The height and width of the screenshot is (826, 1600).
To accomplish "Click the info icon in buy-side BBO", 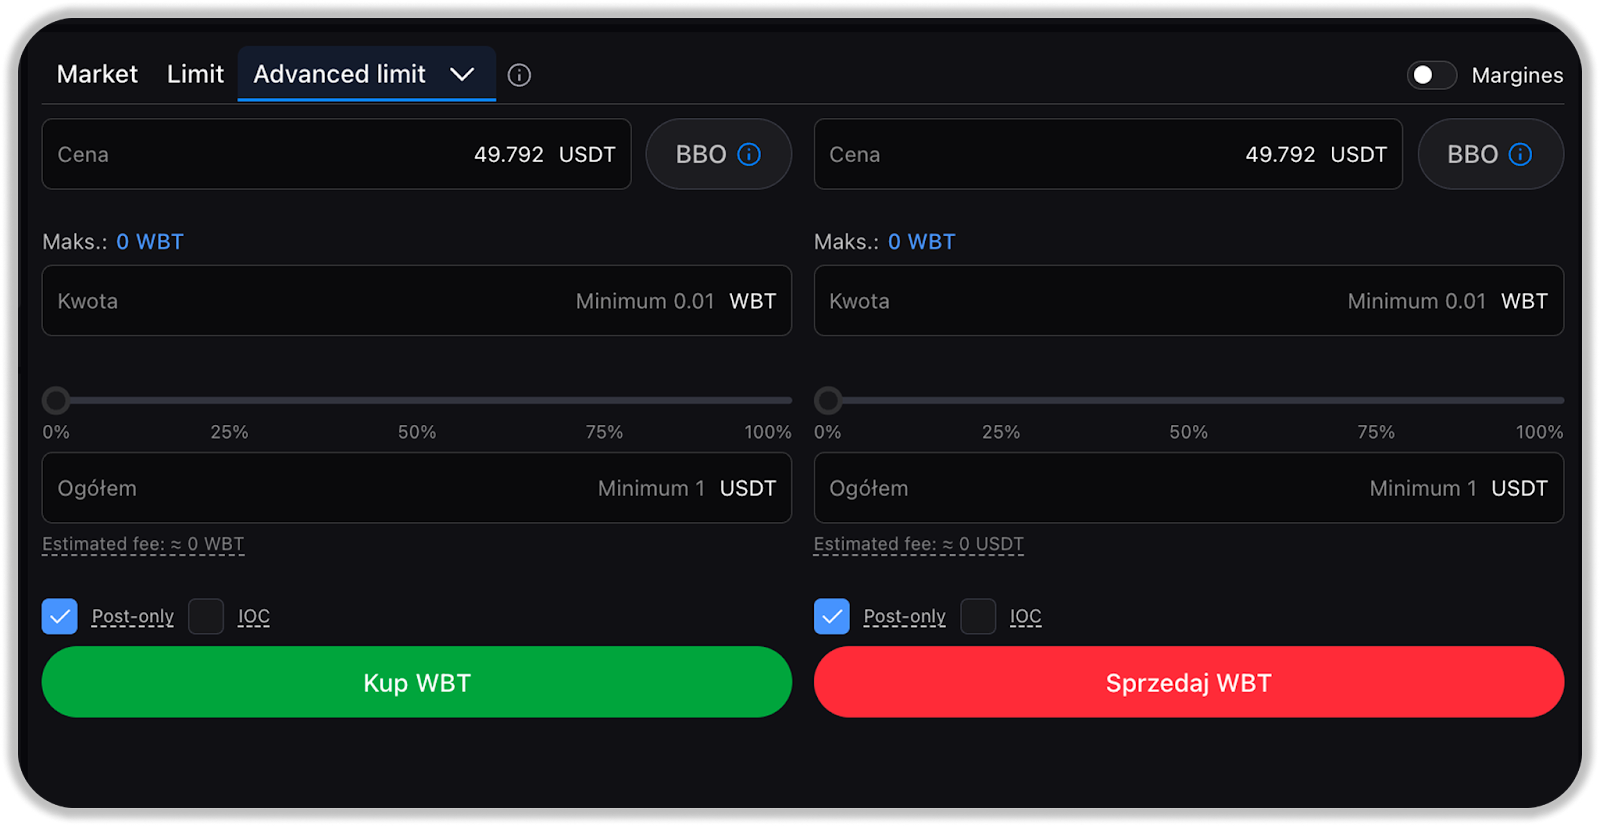I will pos(749,154).
